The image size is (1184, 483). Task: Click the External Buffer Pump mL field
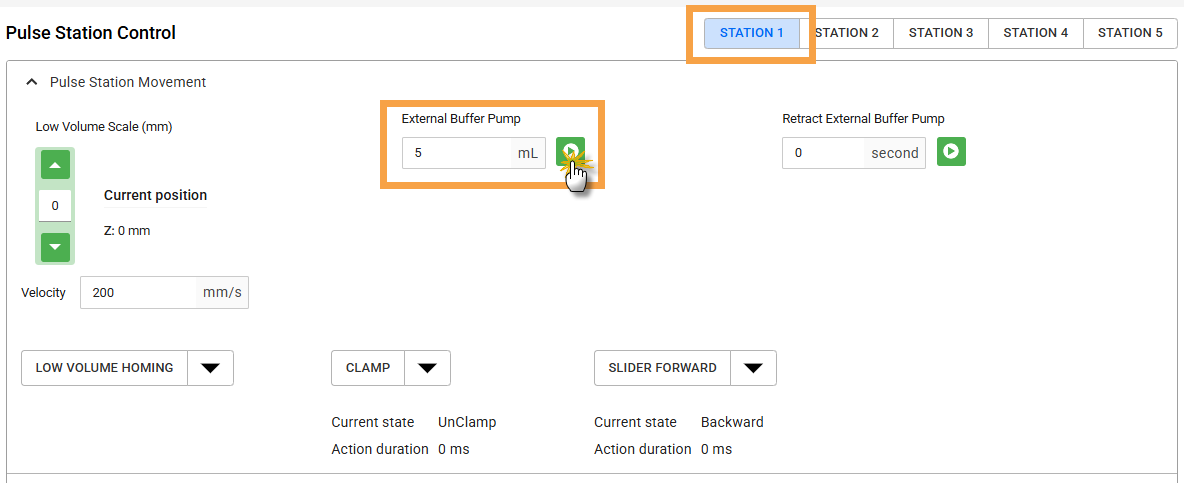click(x=458, y=153)
